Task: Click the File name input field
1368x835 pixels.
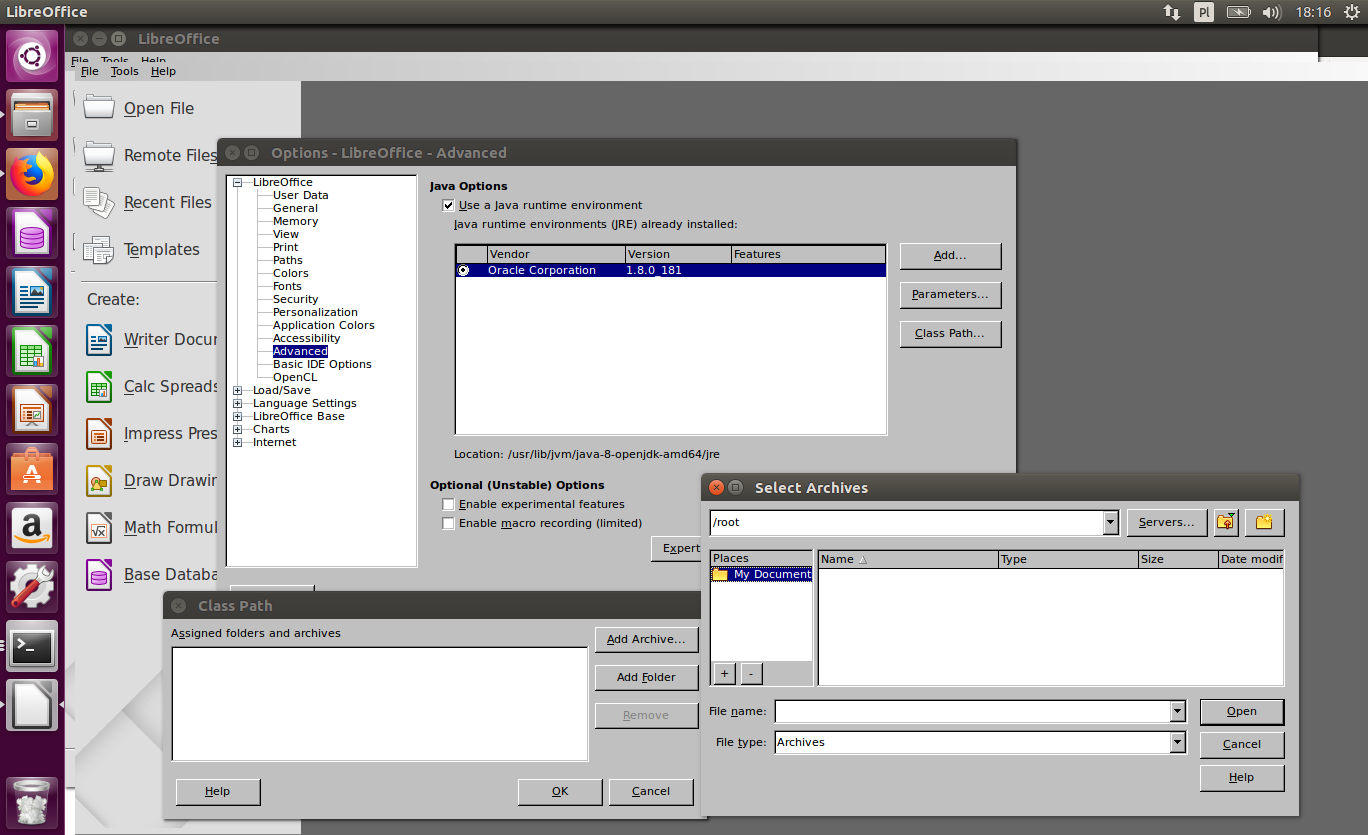Action: (x=973, y=711)
